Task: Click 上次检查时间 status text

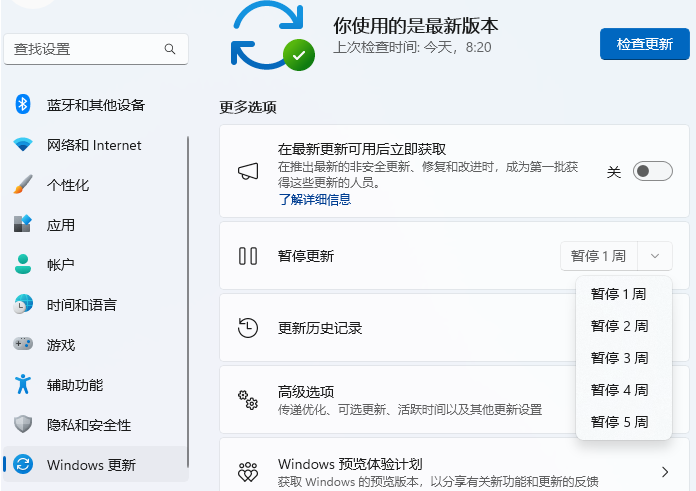Action: [x=412, y=47]
